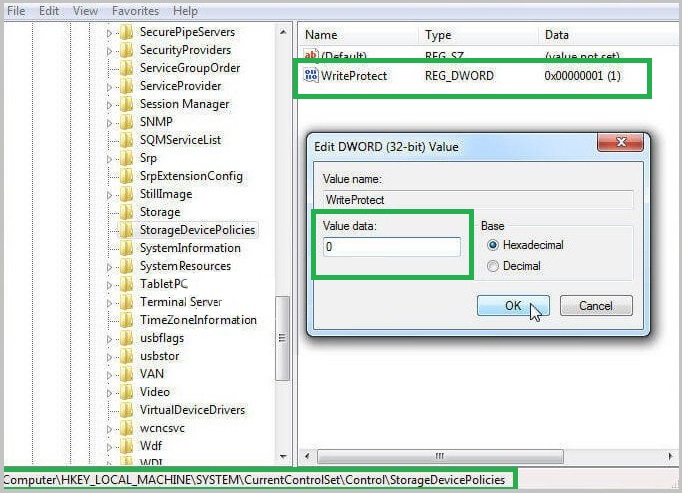Cancel the Edit DWORD dialog
The image size is (682, 493).
tap(596, 306)
